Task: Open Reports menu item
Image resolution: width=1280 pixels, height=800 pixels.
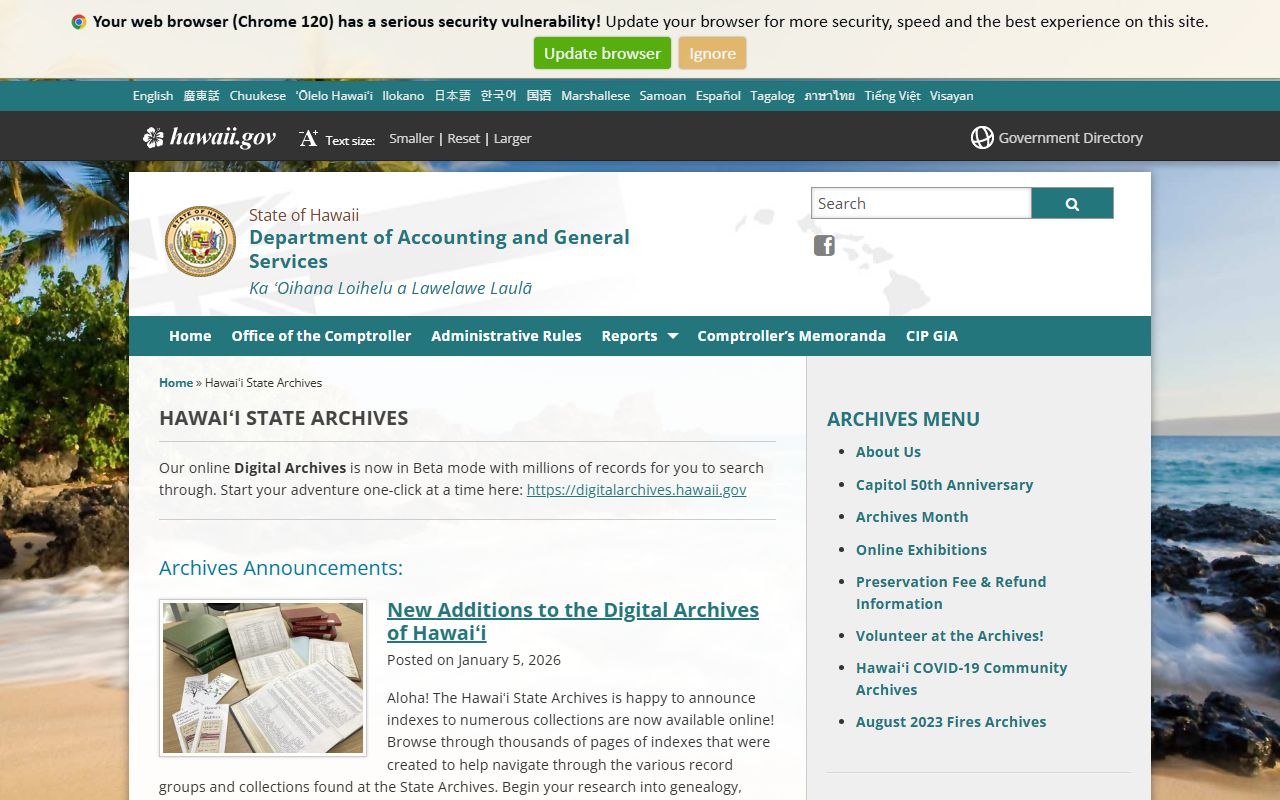Action: point(629,336)
